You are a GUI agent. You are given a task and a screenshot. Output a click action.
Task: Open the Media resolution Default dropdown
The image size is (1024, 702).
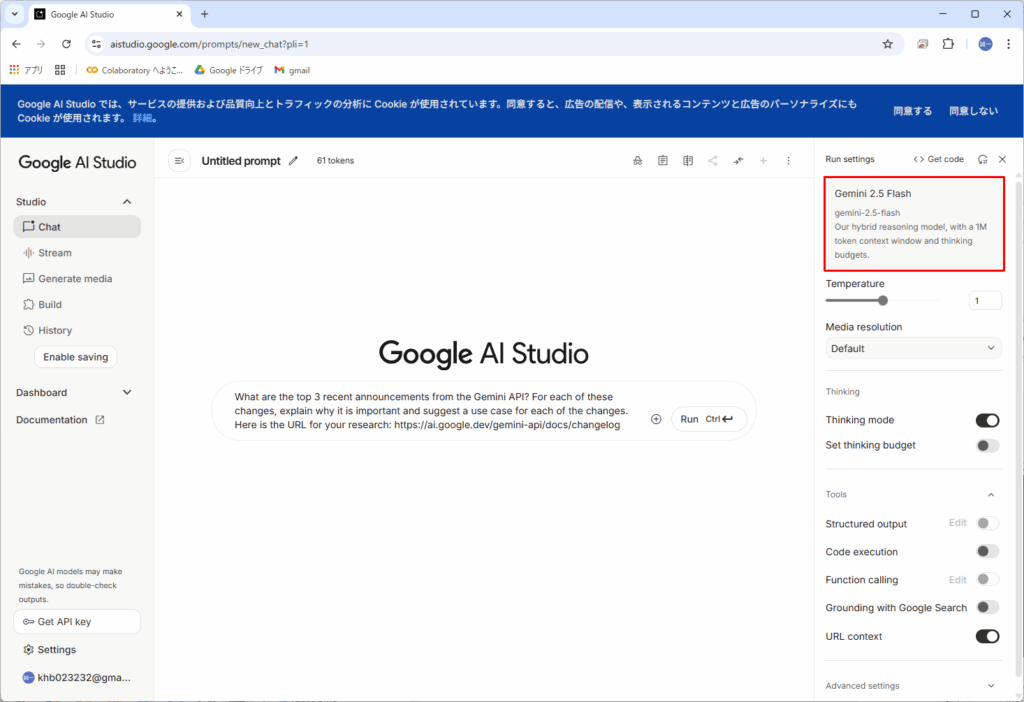pos(913,349)
